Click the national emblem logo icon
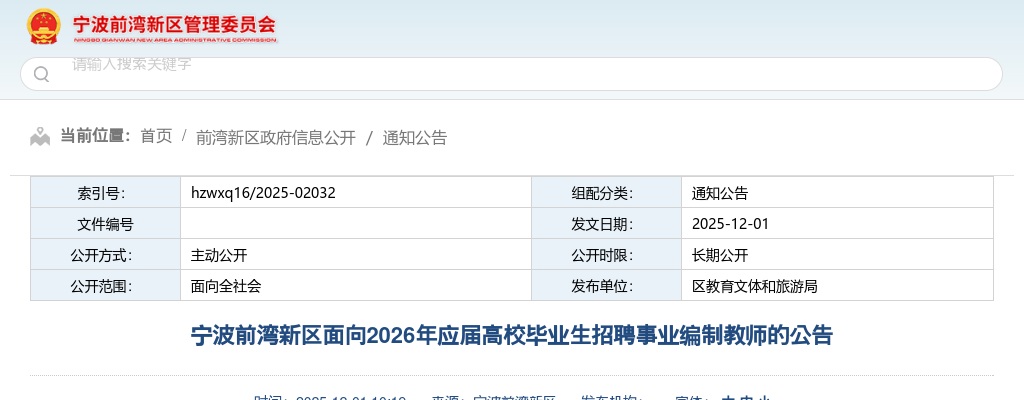The image size is (1024, 400). click(x=44, y=26)
